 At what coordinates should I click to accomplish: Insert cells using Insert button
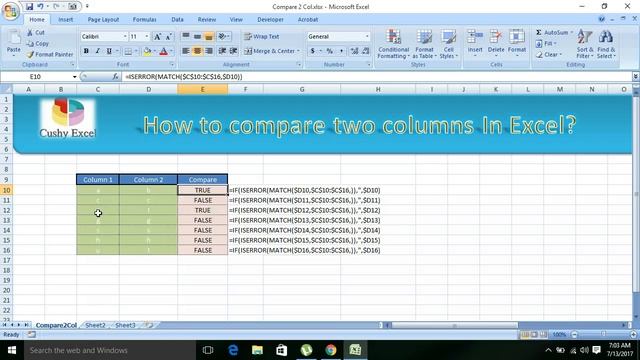(475, 44)
